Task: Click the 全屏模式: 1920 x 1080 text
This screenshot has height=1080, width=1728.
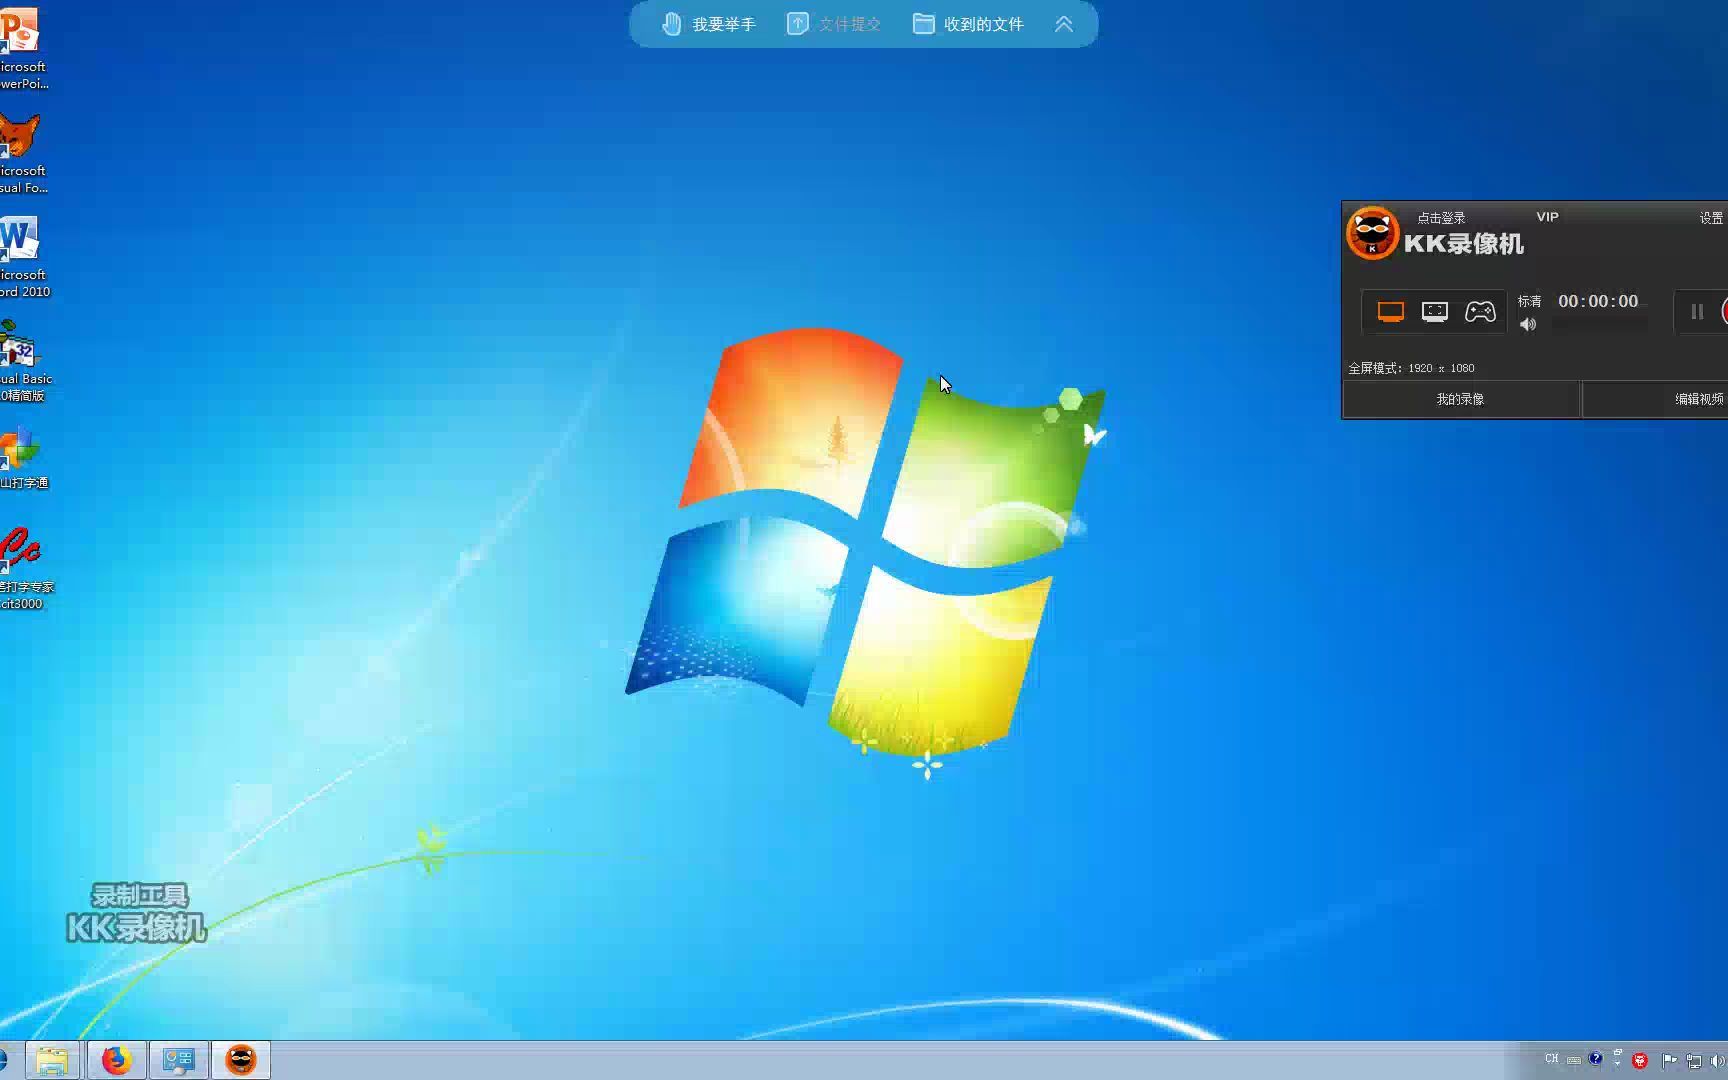Action: point(1411,368)
